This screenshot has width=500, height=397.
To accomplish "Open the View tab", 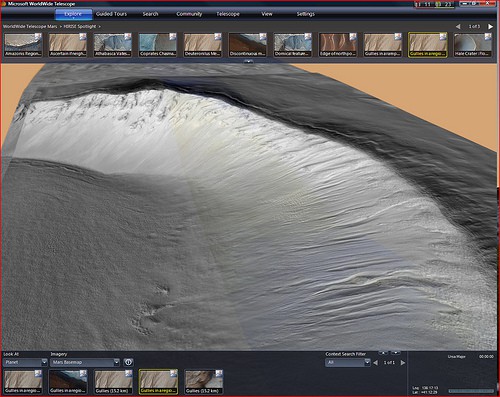I will point(267,14).
